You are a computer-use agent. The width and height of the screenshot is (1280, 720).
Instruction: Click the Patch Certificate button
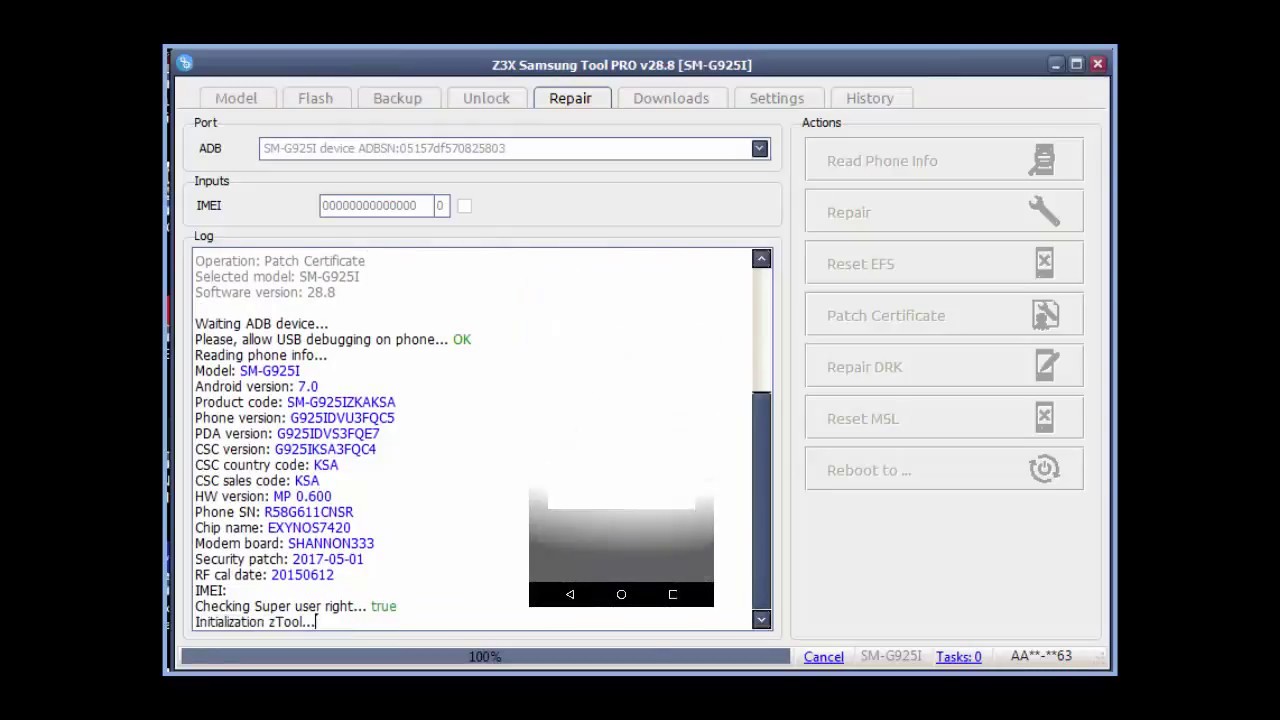(x=944, y=315)
